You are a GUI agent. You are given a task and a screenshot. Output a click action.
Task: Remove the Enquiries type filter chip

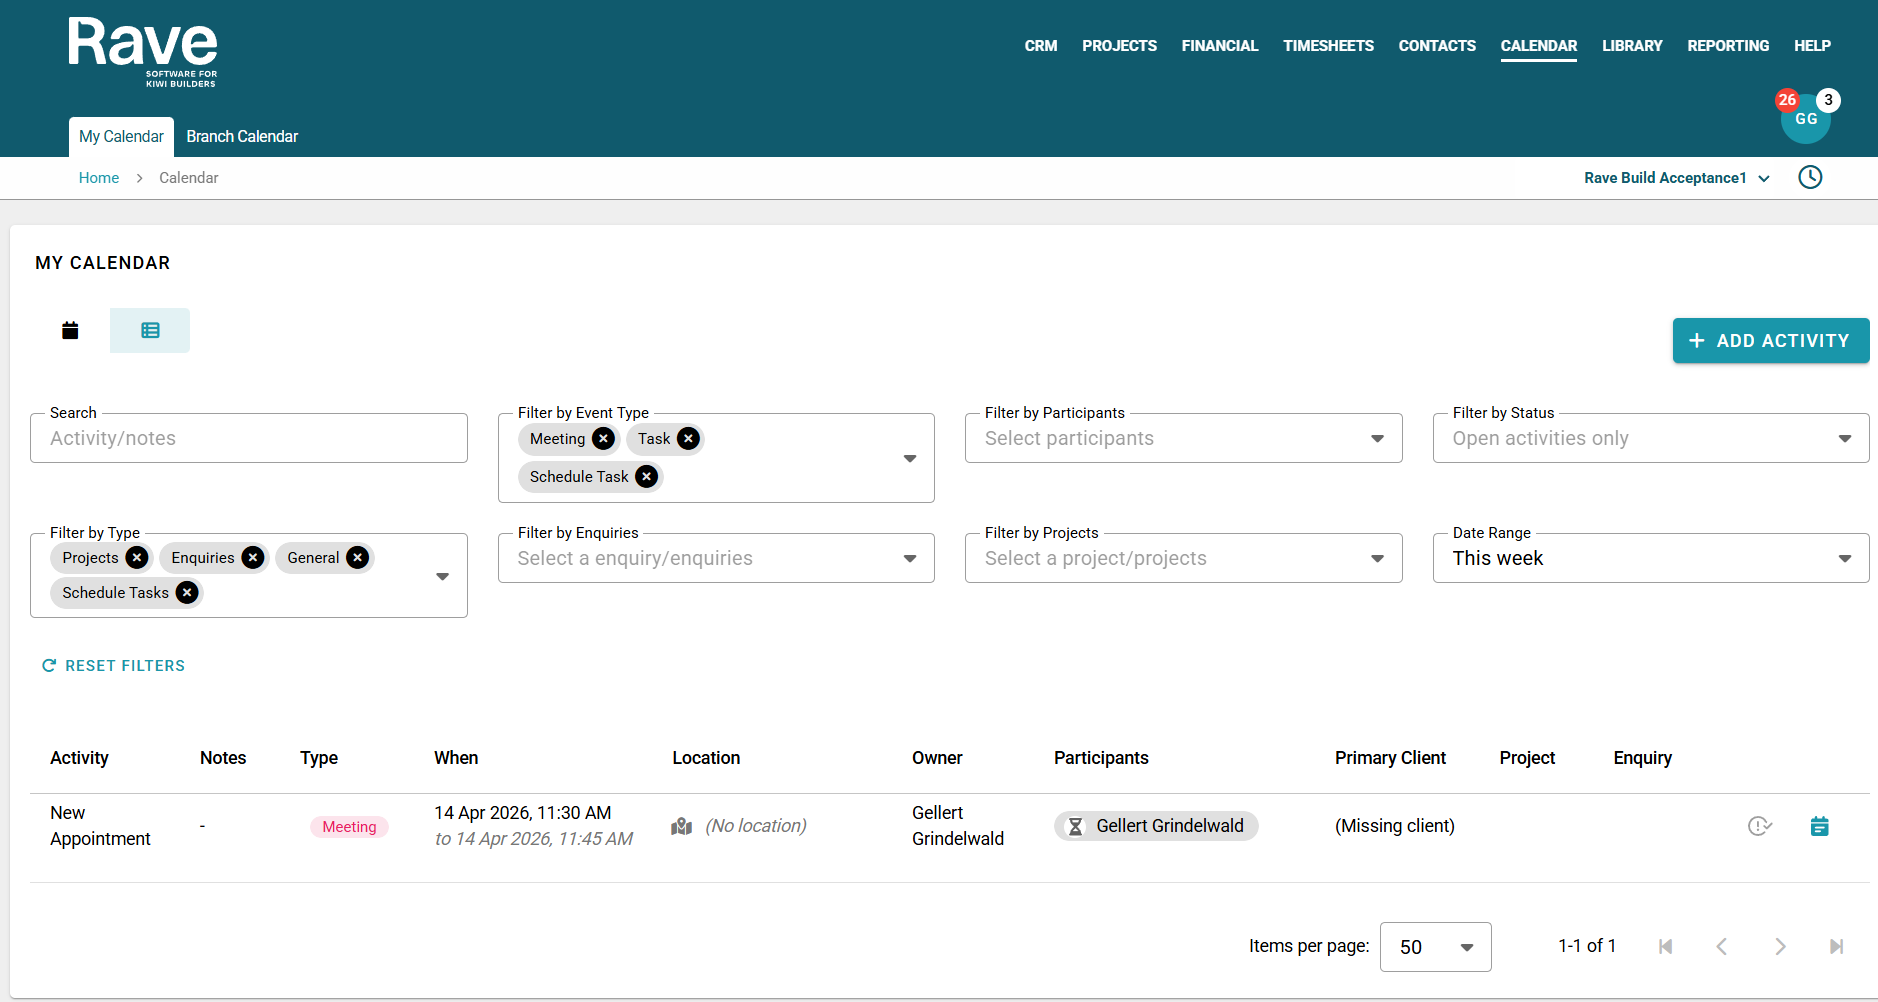[253, 558]
